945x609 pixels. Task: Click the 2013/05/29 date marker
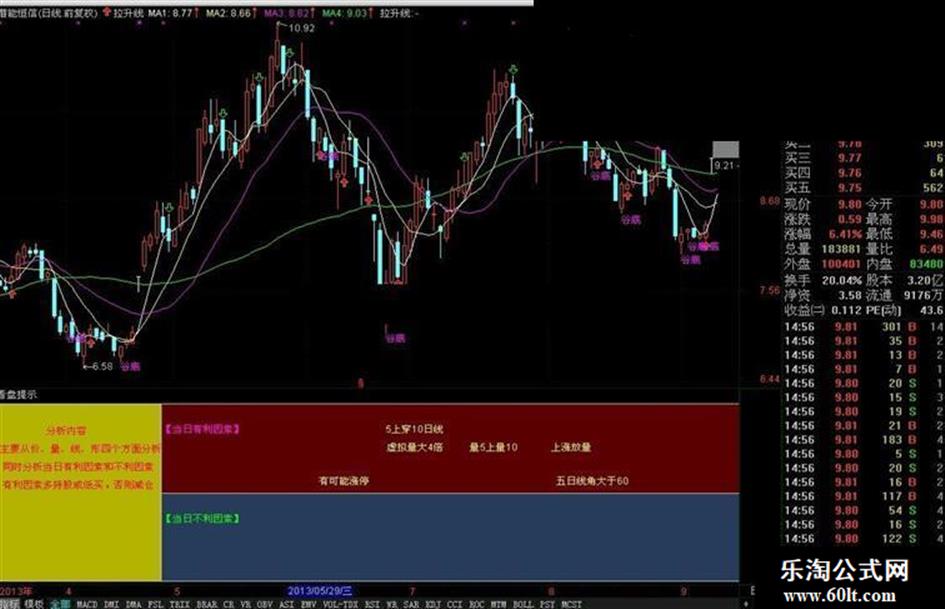[320, 591]
